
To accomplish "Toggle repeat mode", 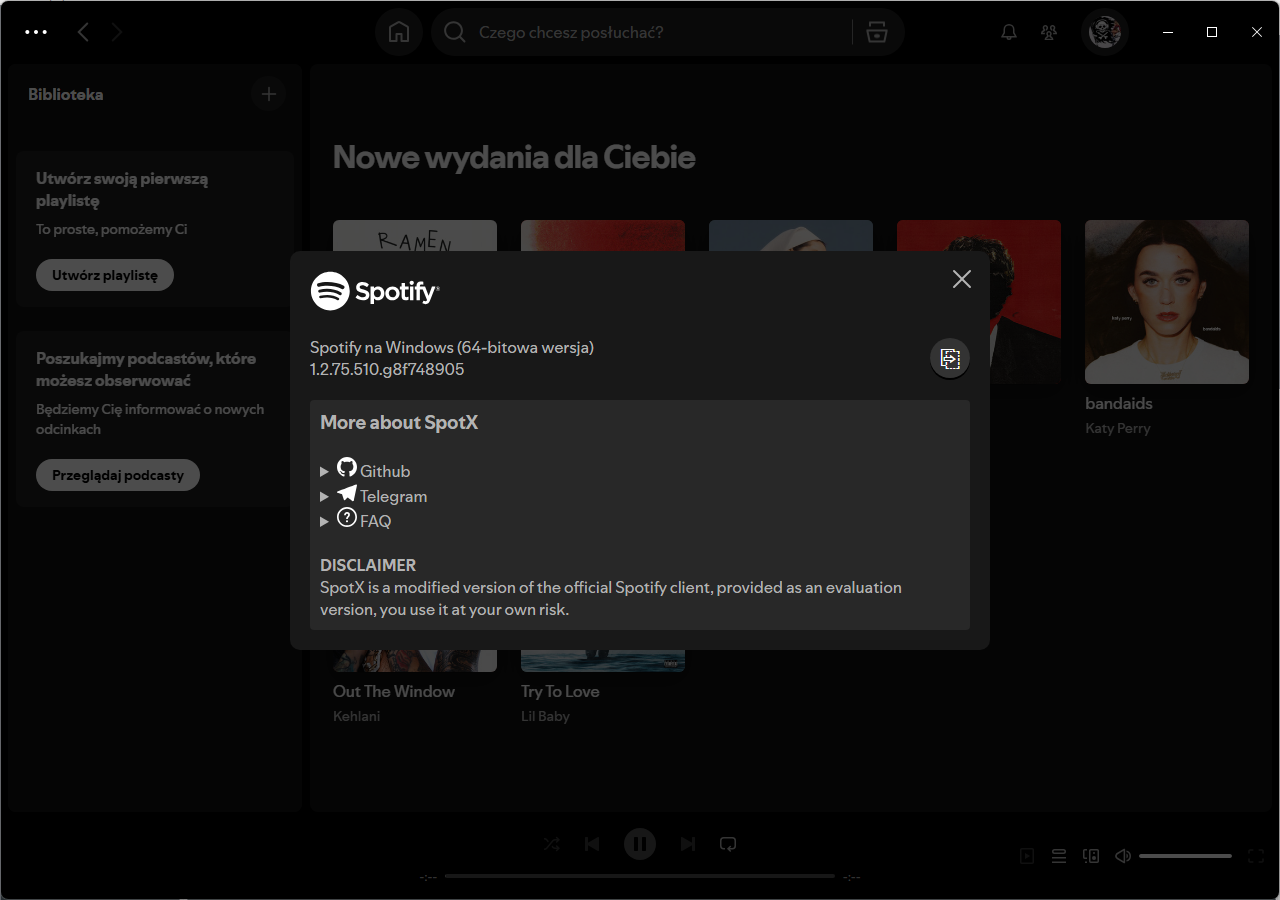I will pos(728,844).
